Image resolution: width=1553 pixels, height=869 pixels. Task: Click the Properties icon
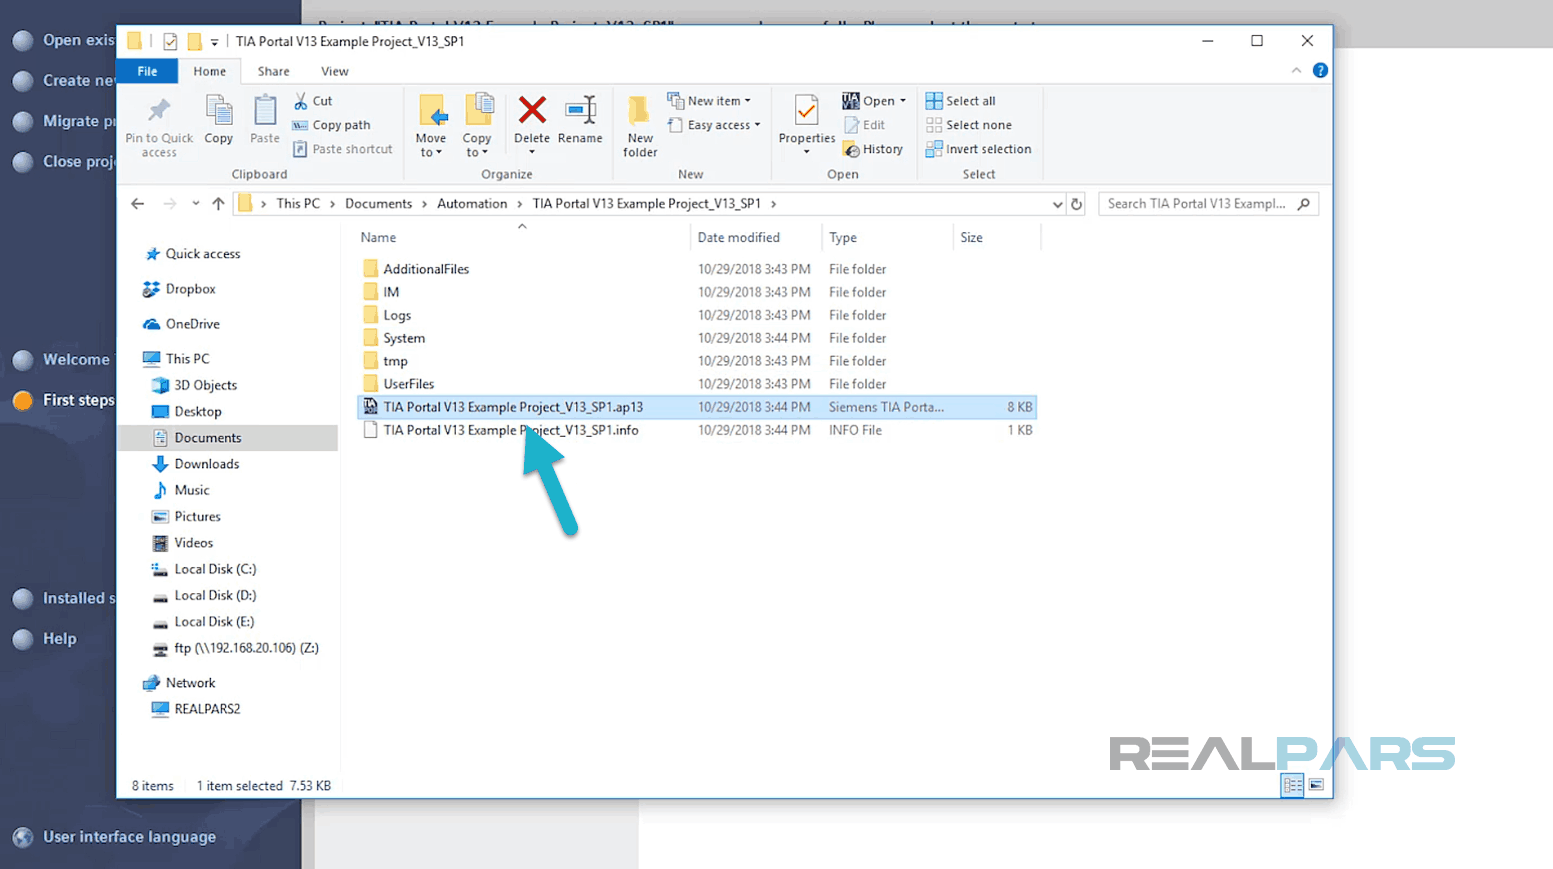click(806, 110)
